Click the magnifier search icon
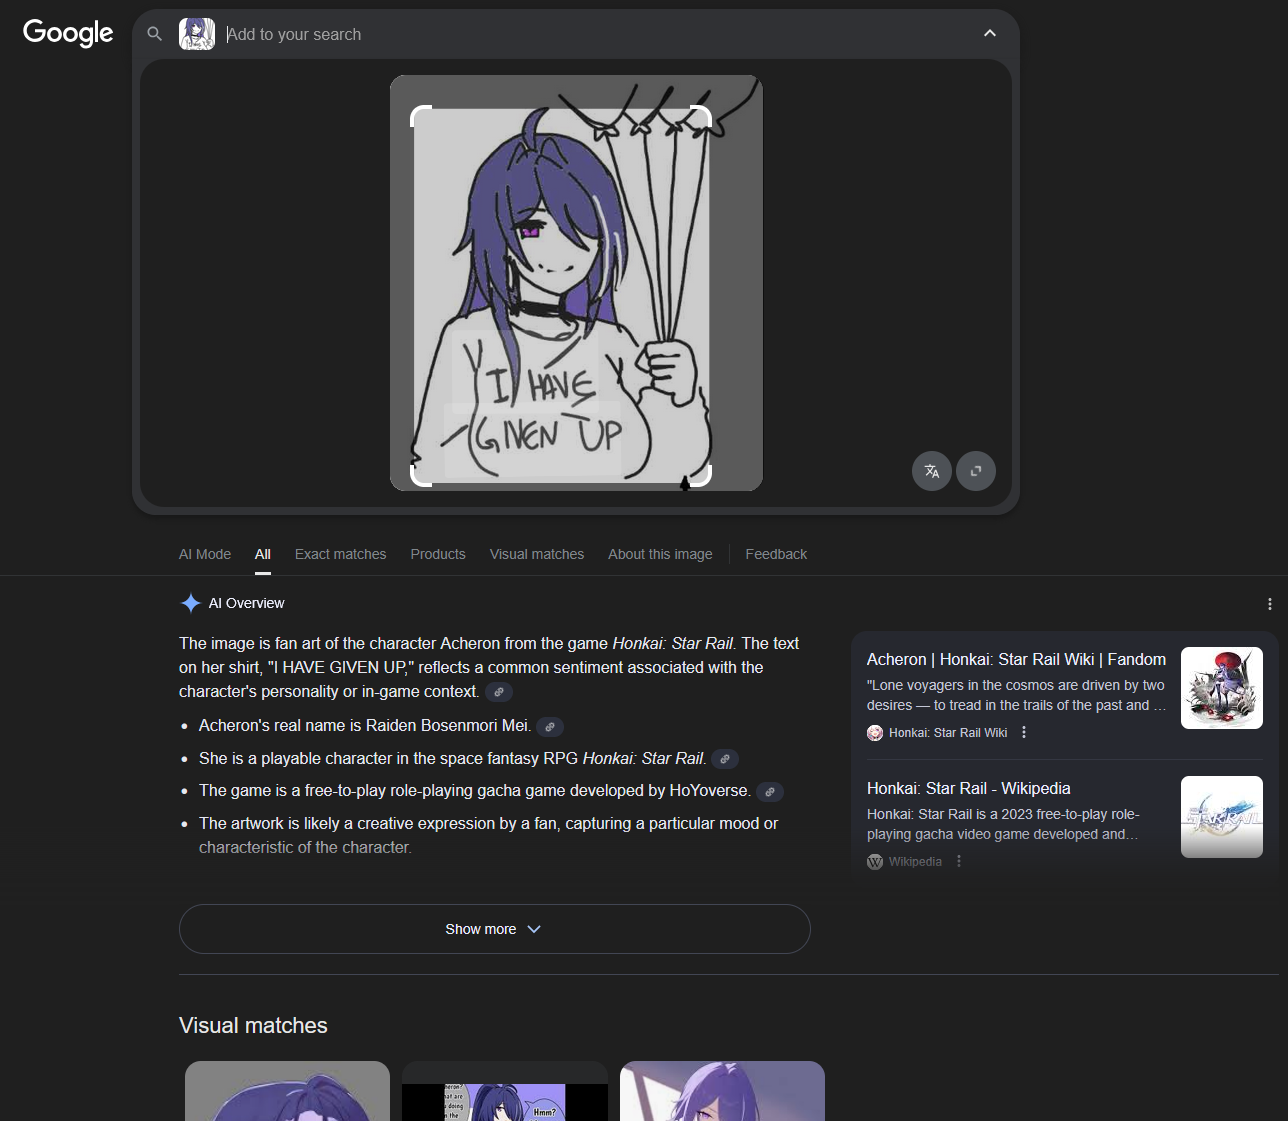1288x1121 pixels. (x=155, y=34)
